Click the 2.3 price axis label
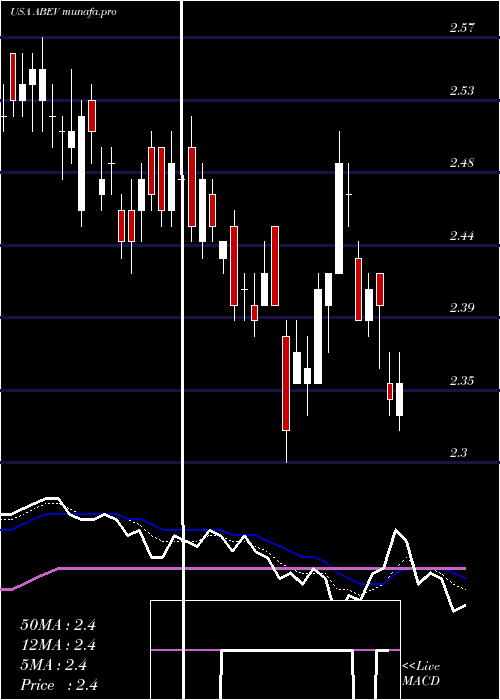Screen dimensions: 500x700 point(458,453)
